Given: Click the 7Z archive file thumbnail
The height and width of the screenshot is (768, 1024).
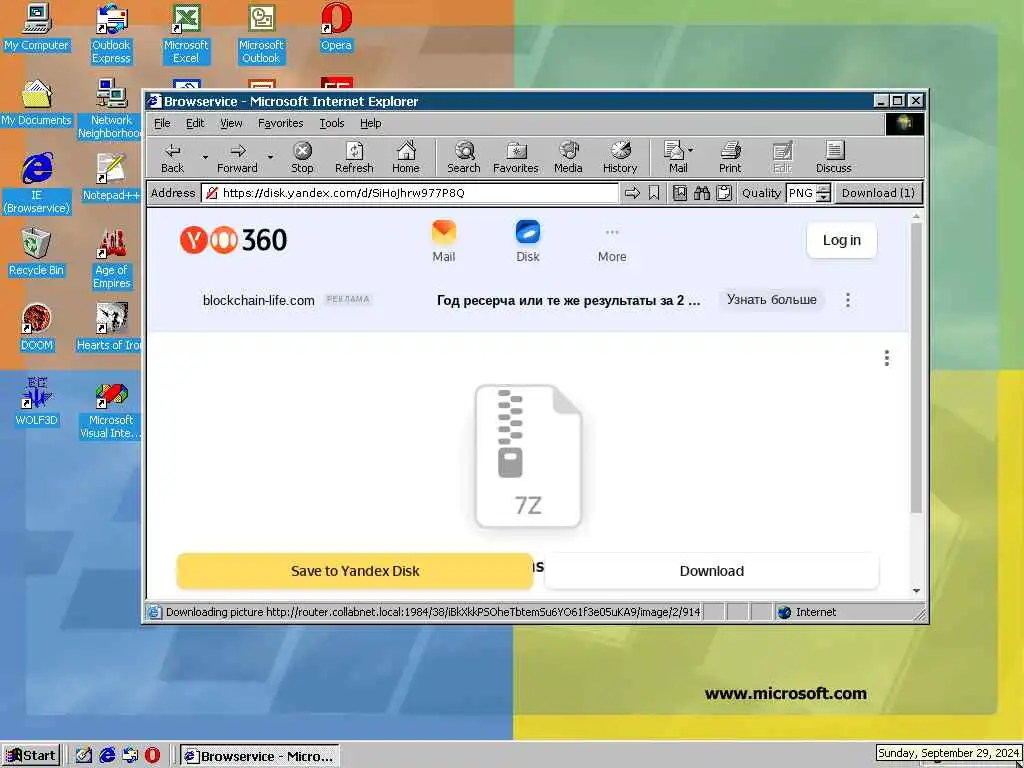Looking at the screenshot, I should coord(528,456).
